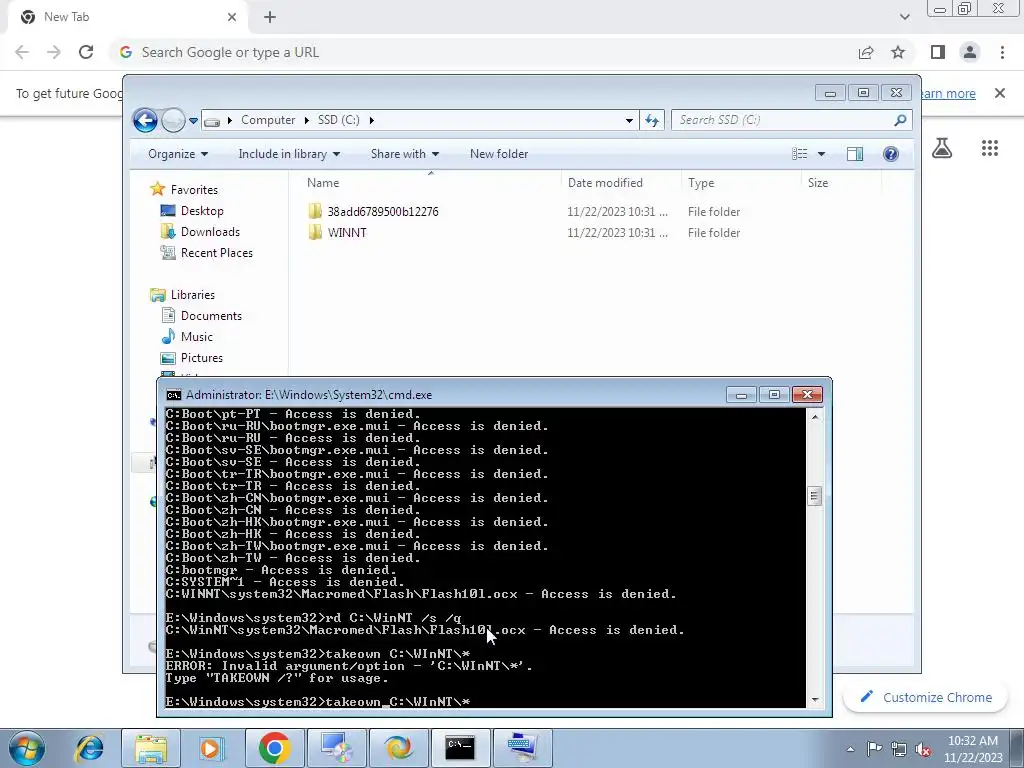Click Explorer forward button
This screenshot has width=1024, height=768.
tap(173, 120)
